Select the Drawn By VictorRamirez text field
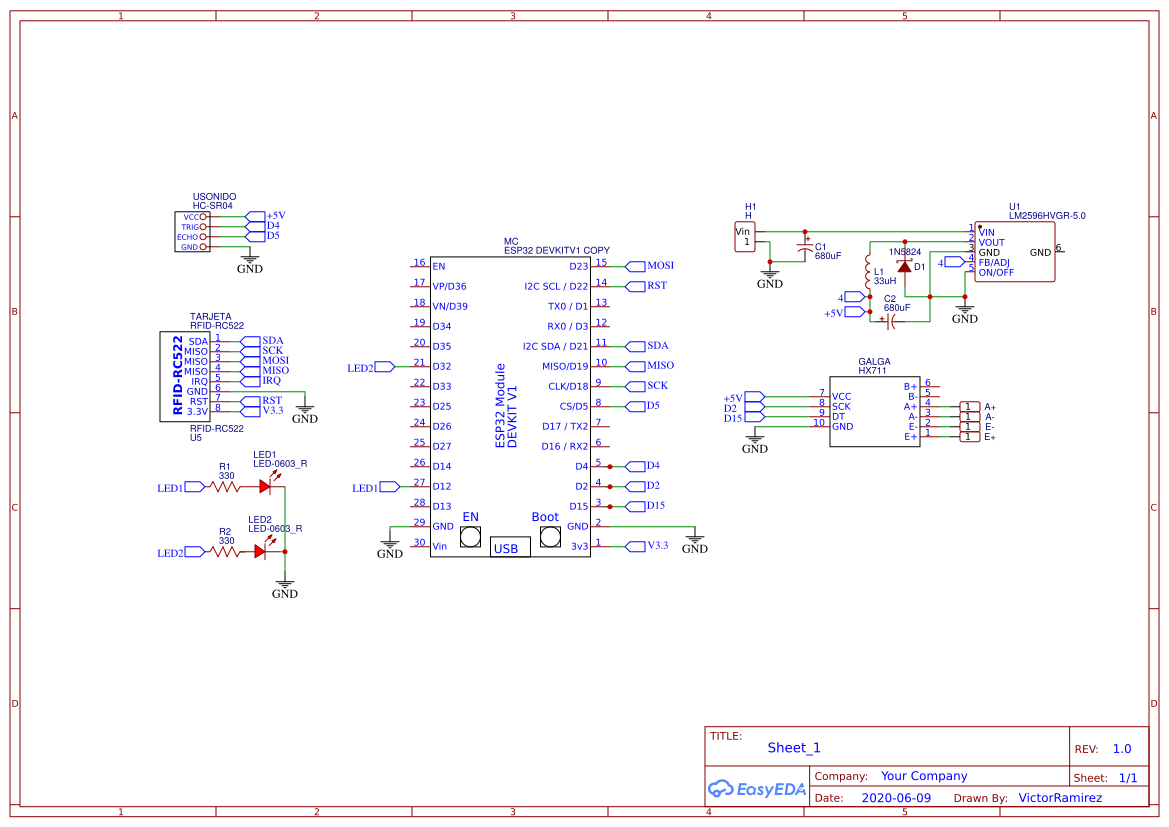 [x=1060, y=798]
